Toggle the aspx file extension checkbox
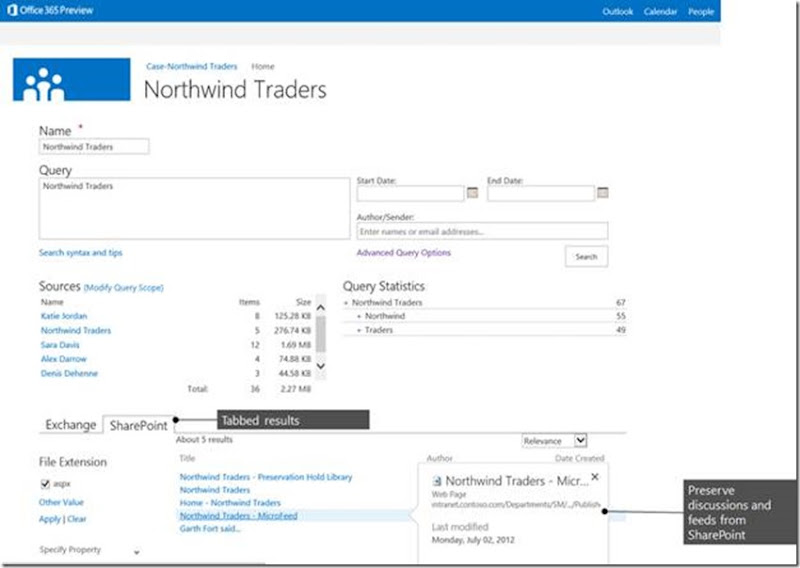This screenshot has height=568, width=800. point(45,484)
